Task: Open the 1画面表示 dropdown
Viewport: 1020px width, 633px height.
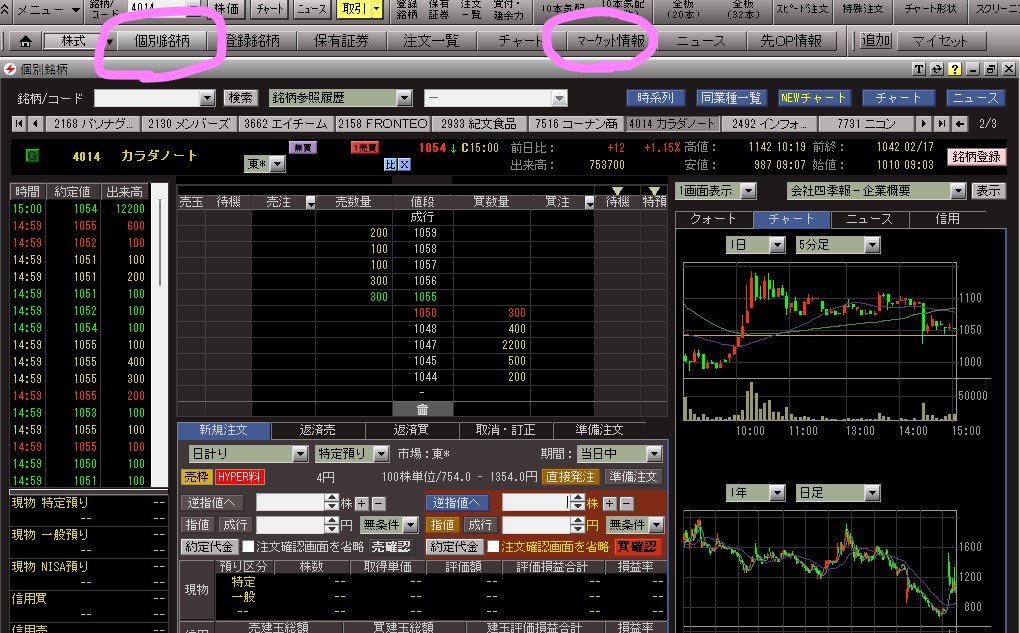Action: tap(716, 191)
